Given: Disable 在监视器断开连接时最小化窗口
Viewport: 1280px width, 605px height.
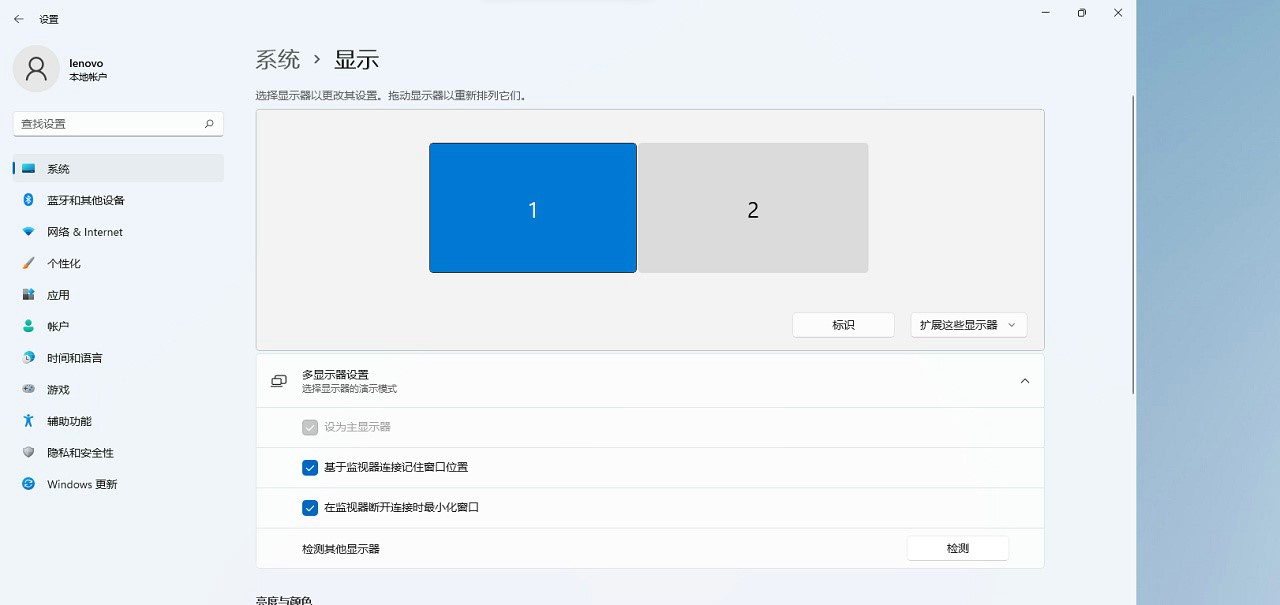Looking at the screenshot, I should coord(310,507).
